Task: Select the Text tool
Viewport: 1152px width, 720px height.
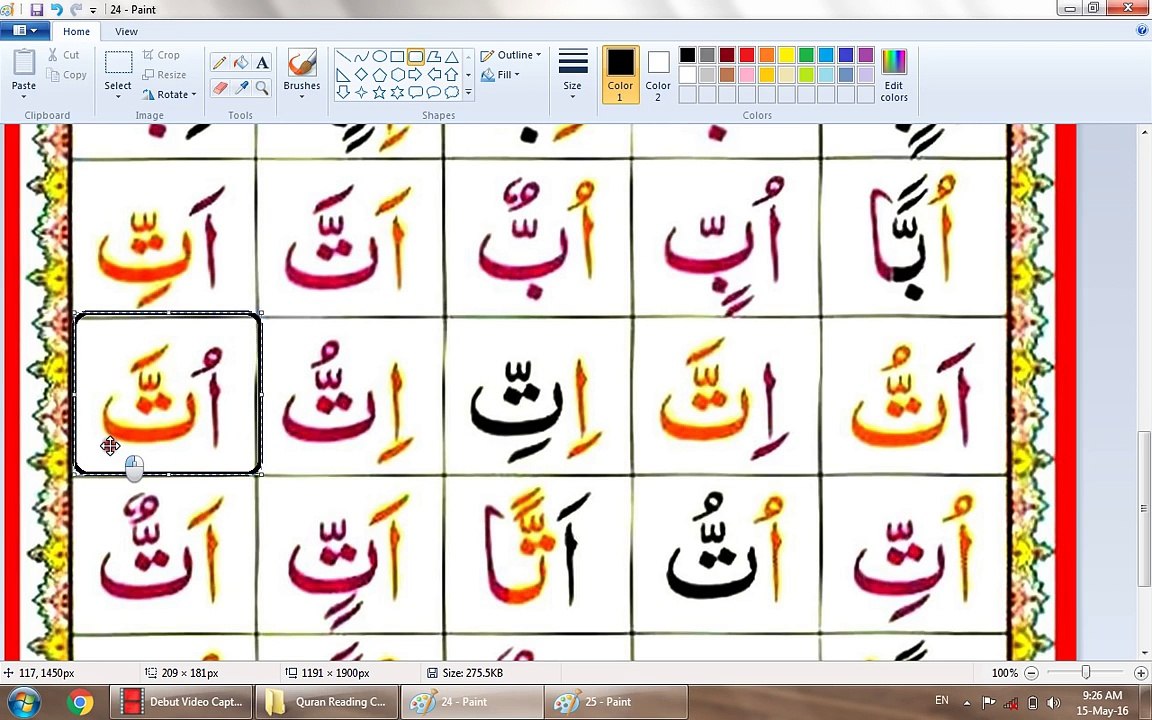Action: pos(262,62)
